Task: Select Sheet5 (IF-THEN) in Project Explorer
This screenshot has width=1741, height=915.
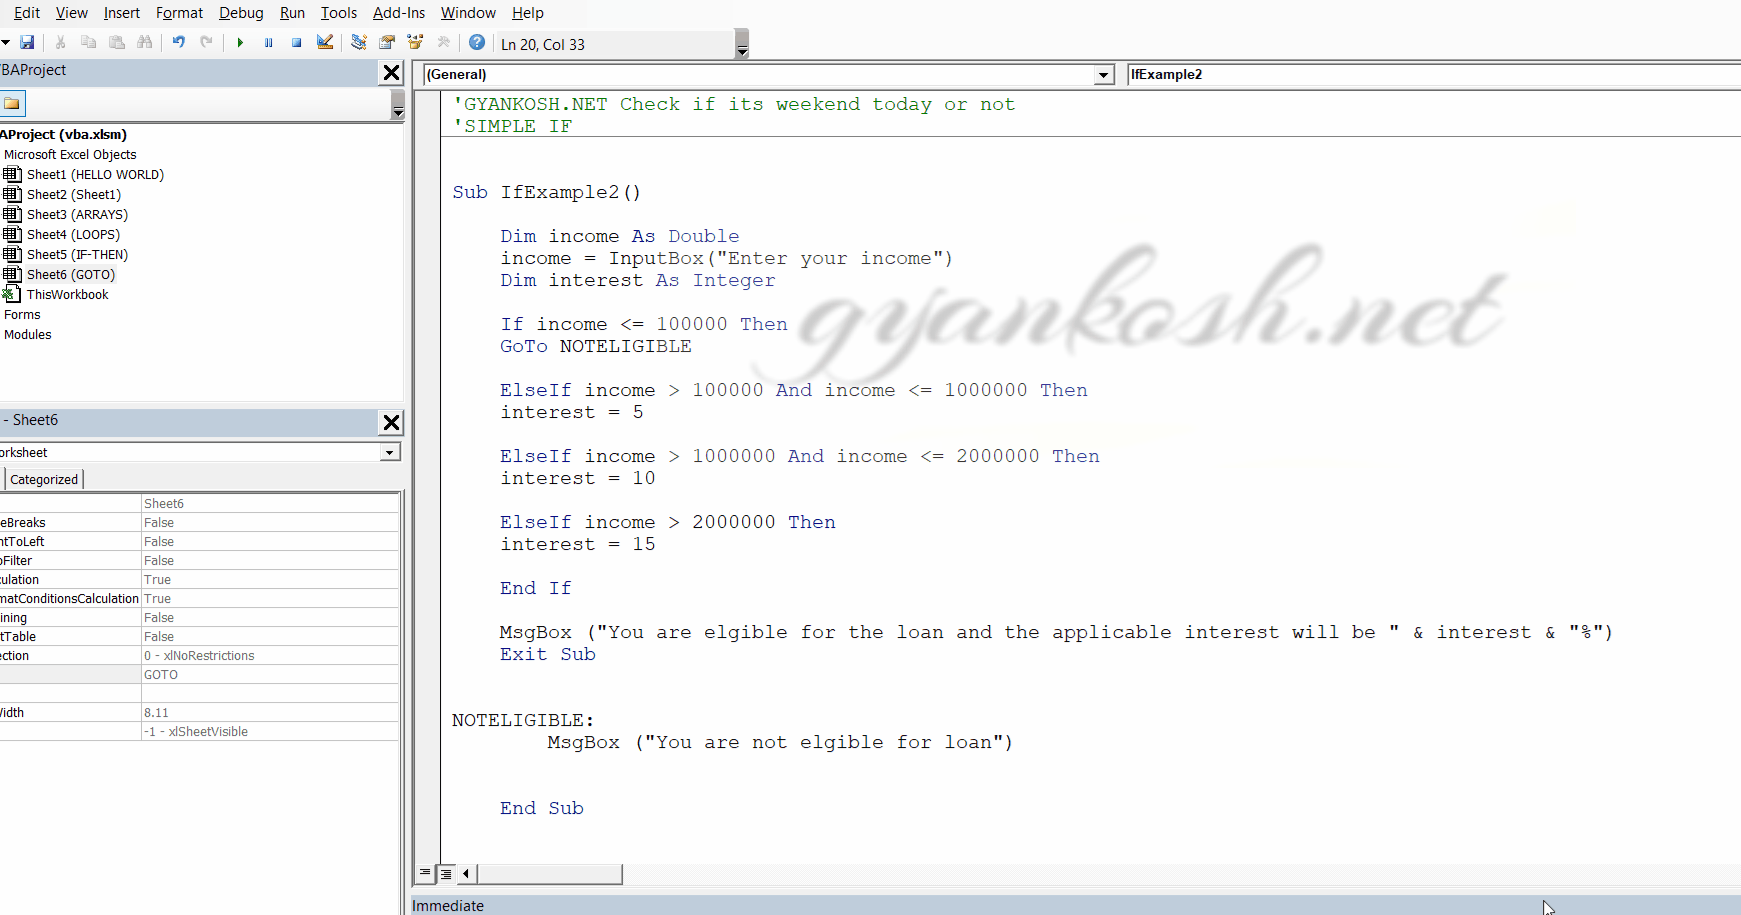Action: coord(77,254)
